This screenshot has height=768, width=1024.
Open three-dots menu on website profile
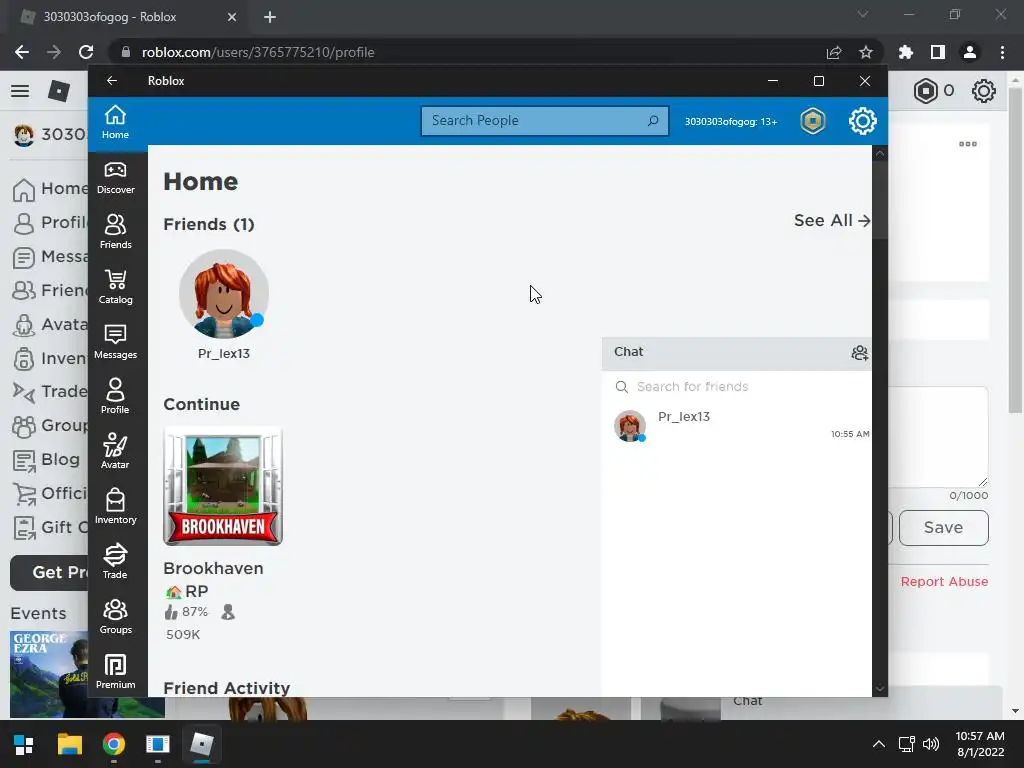click(968, 144)
